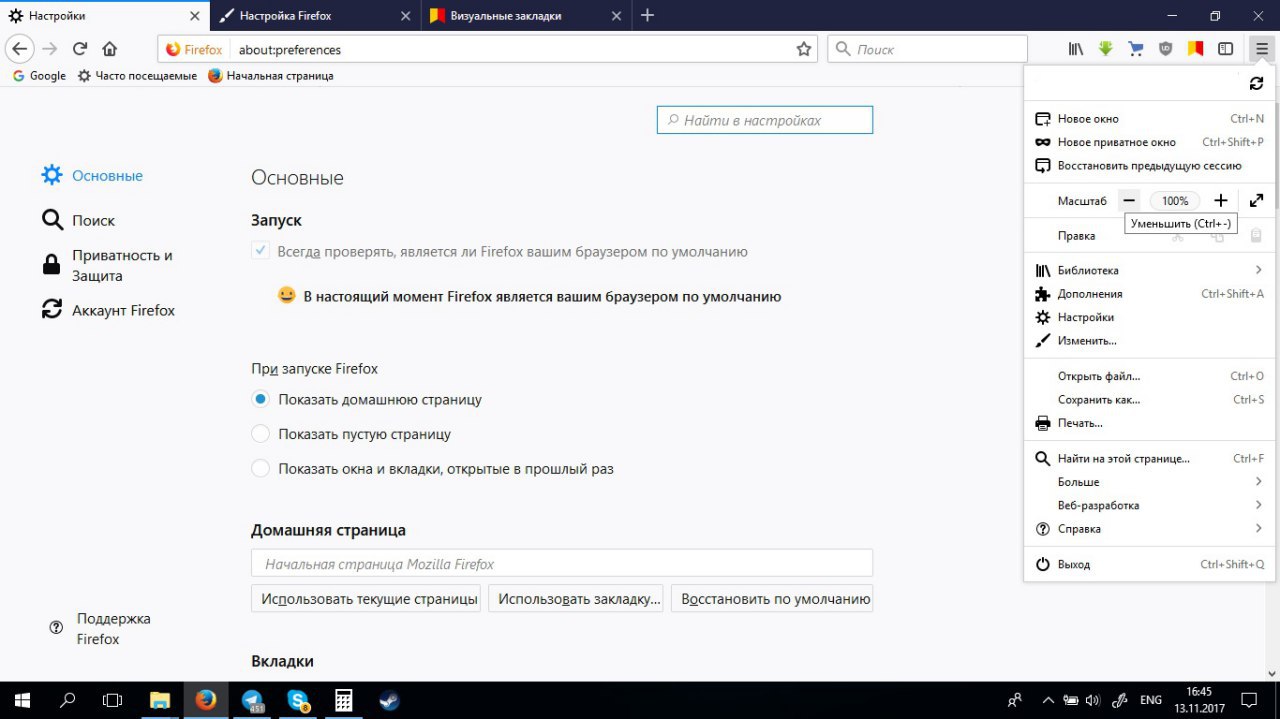Select 'Показать пустую страницу' radio button
The image size is (1280, 719).
[x=260, y=434]
